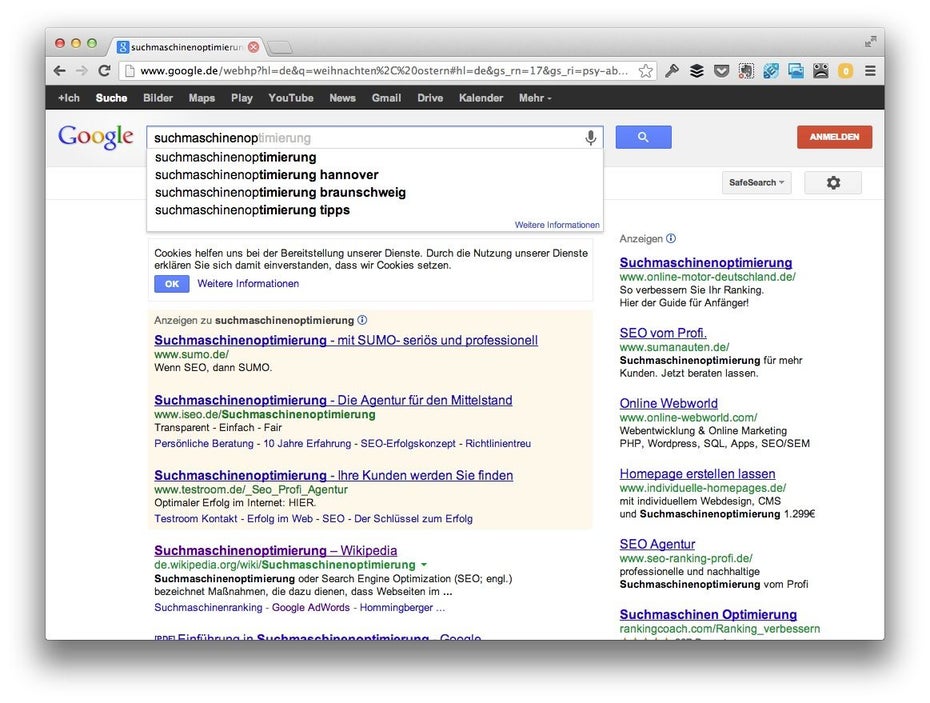Click the Pocket extension icon
Viewport: 930px width, 703px height.
click(721, 71)
